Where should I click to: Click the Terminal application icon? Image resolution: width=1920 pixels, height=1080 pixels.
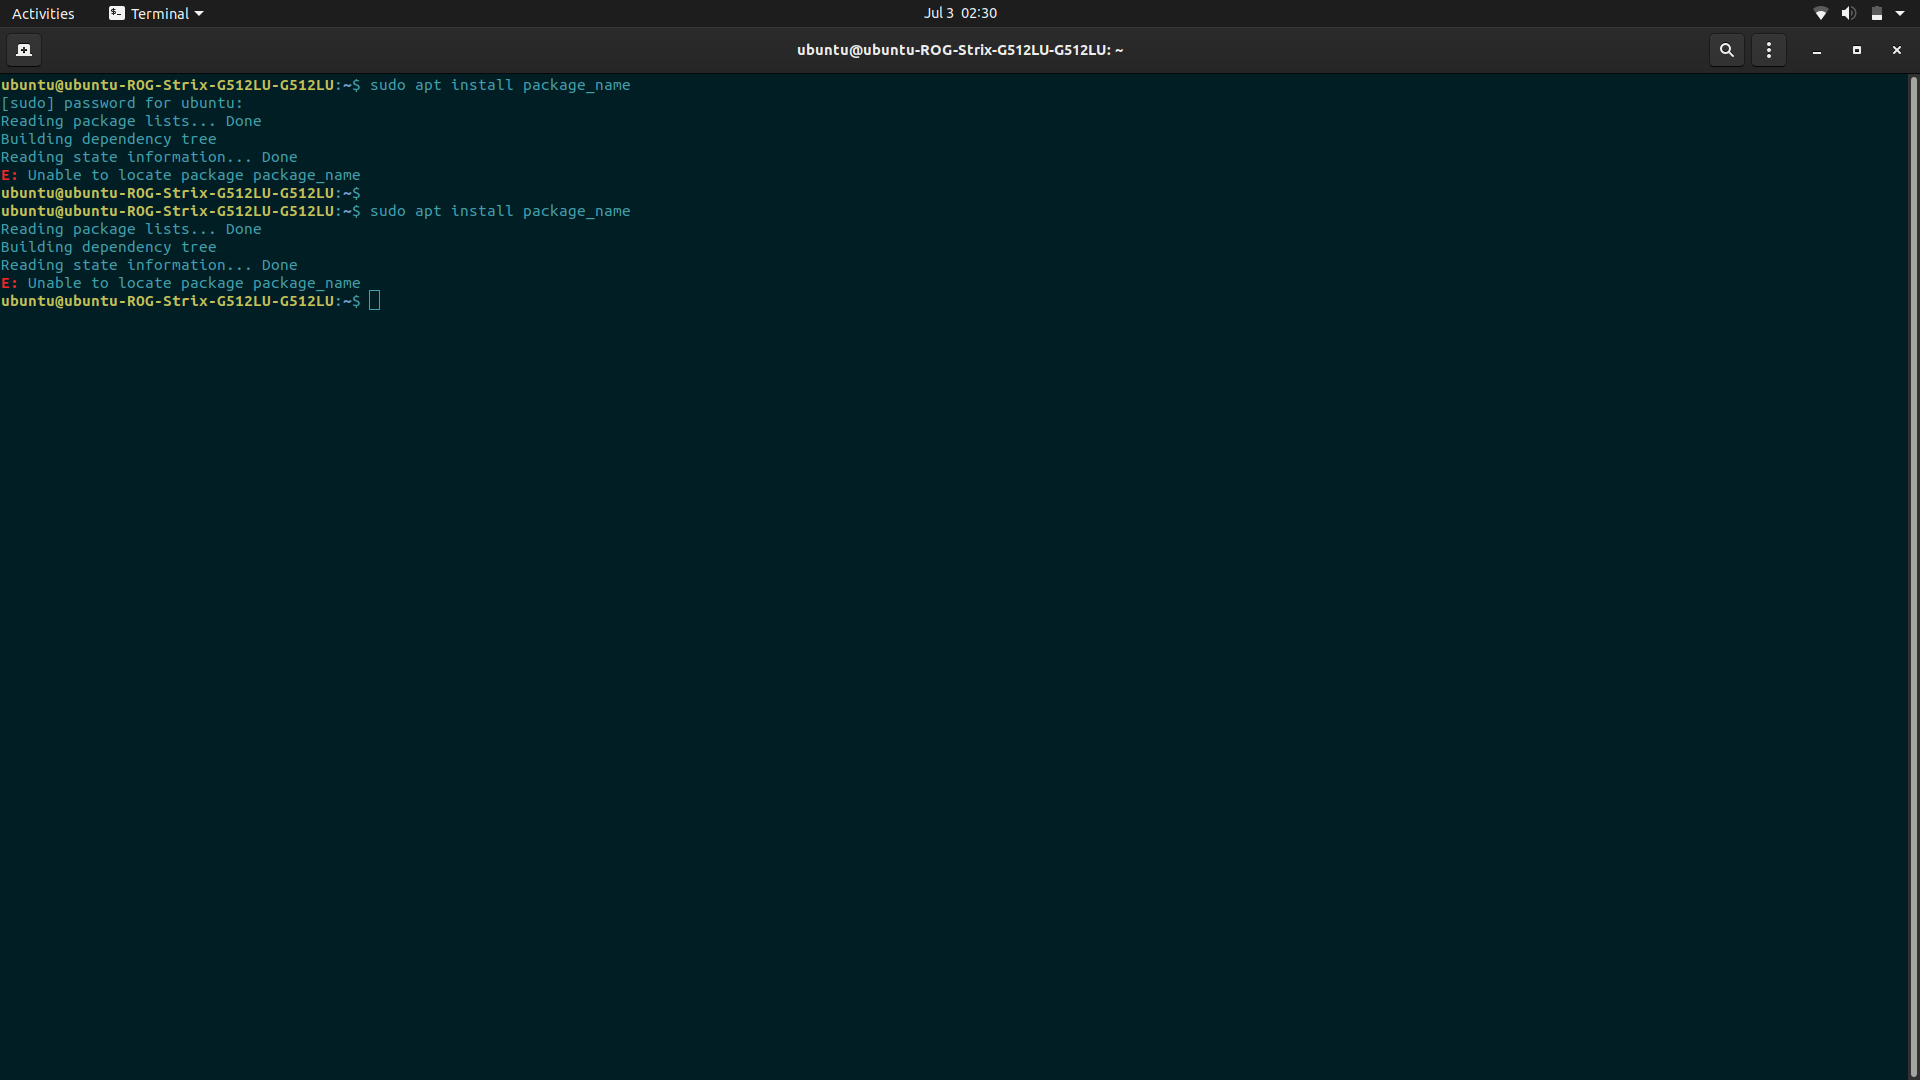pos(116,13)
